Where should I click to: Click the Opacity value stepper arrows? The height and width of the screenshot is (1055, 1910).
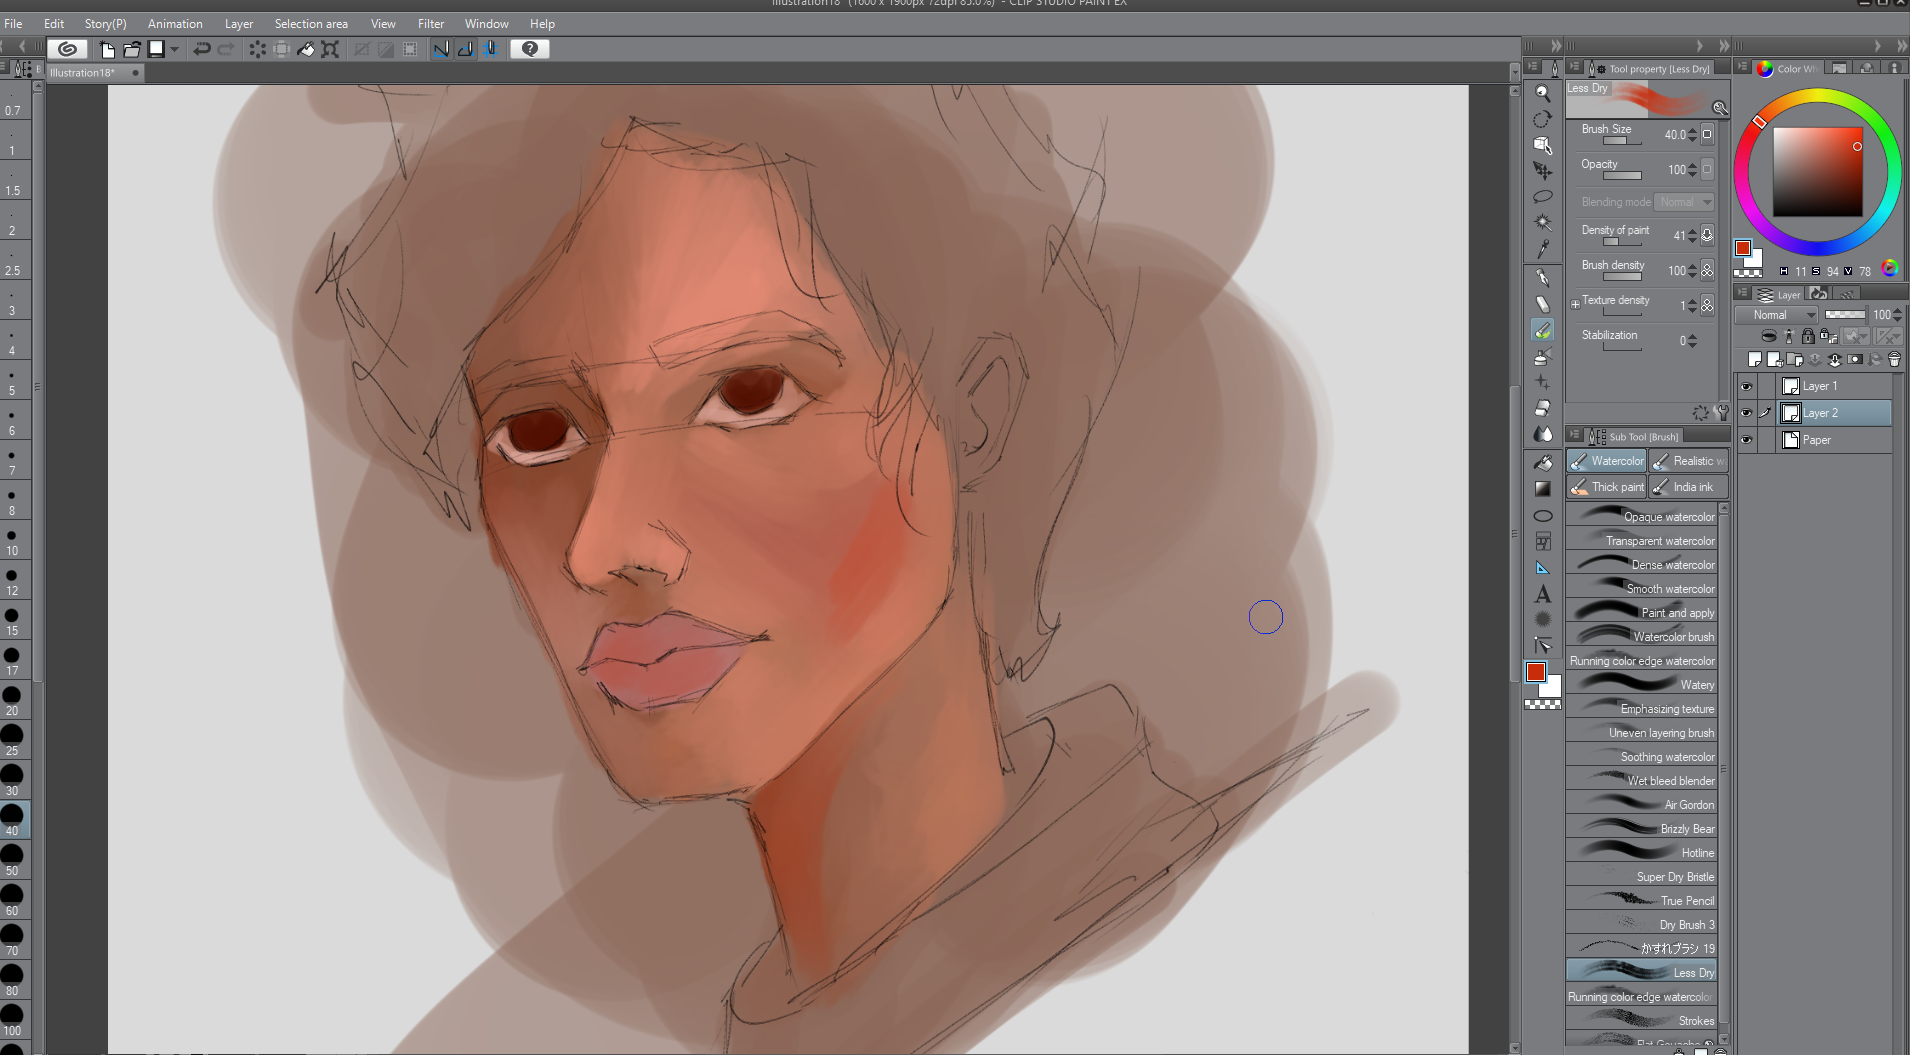(x=1692, y=170)
